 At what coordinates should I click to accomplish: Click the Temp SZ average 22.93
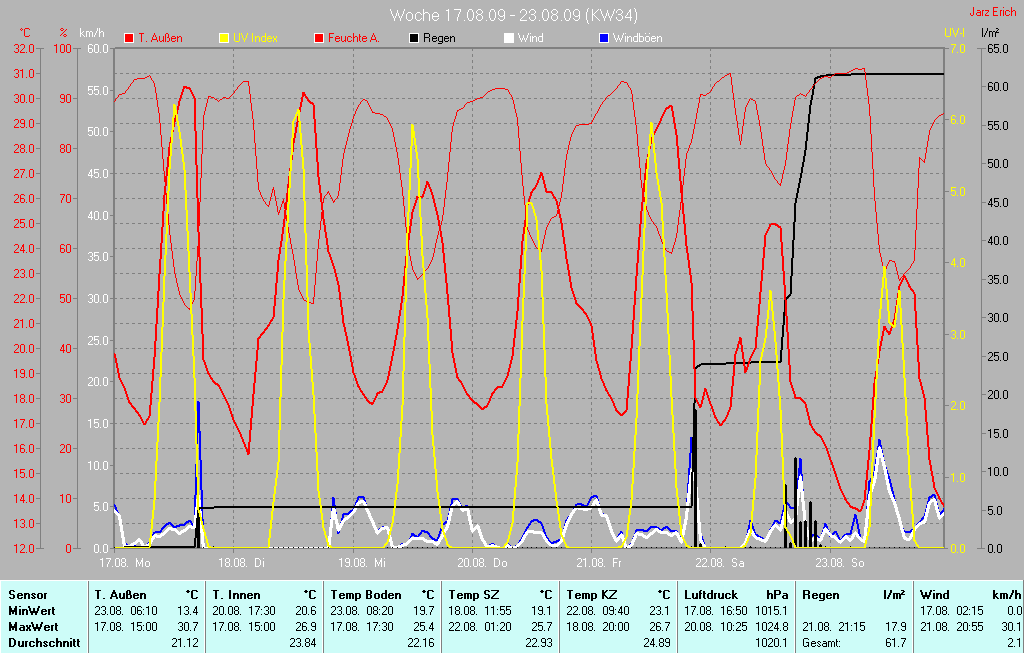click(538, 643)
